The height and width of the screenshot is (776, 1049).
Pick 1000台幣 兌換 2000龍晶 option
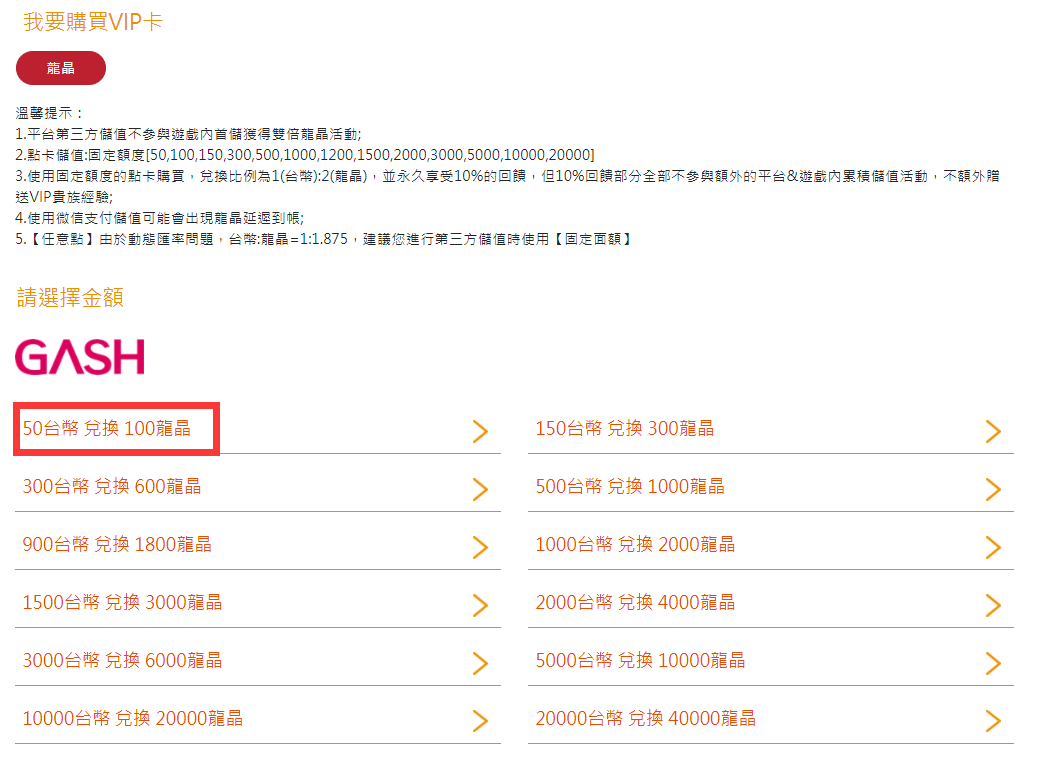coord(635,545)
